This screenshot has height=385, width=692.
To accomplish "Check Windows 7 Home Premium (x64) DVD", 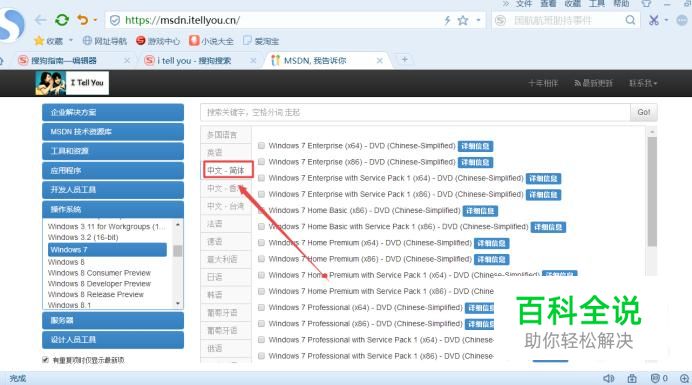I will 261,243.
